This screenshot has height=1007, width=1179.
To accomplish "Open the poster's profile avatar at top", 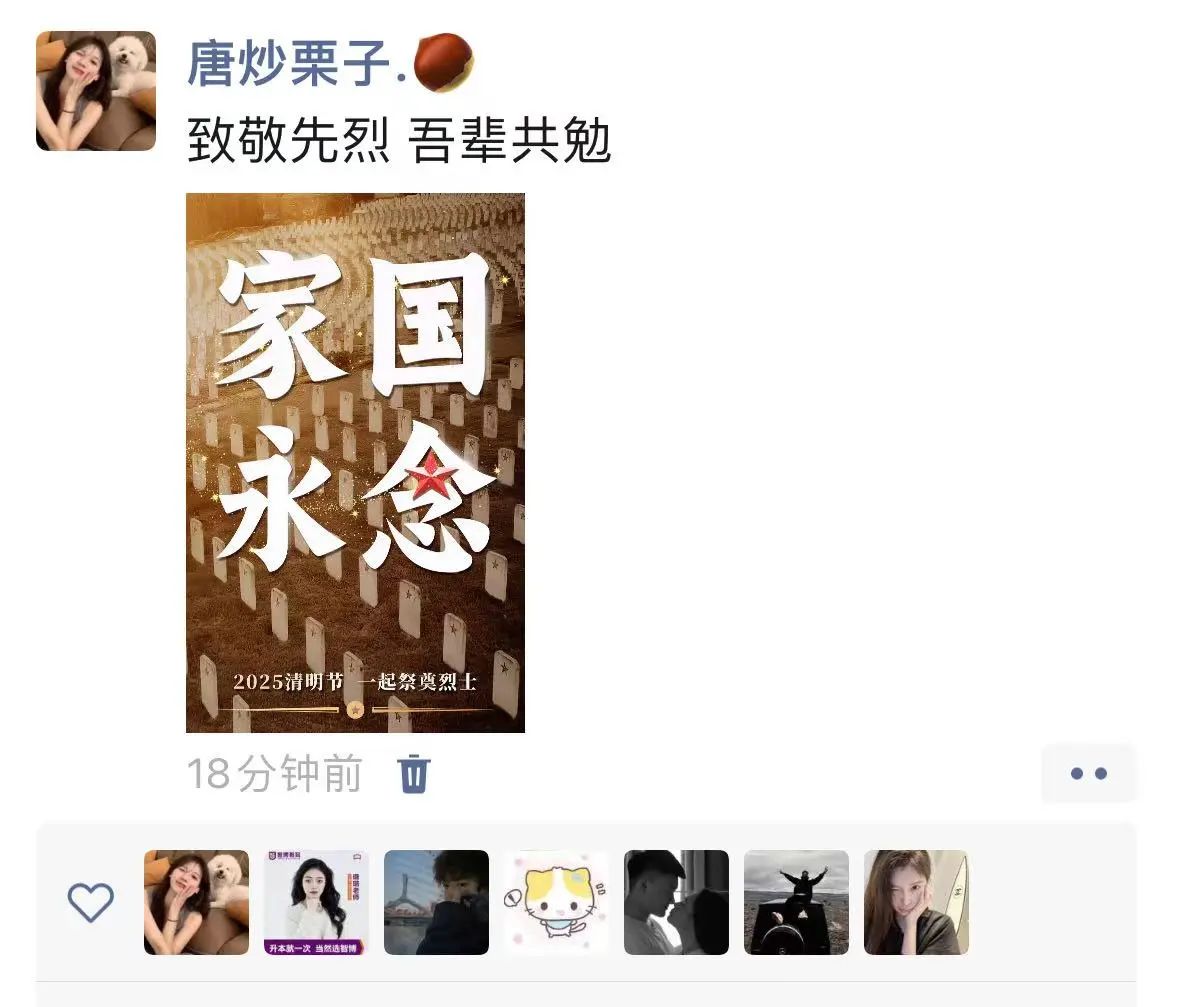I will [x=96, y=91].
